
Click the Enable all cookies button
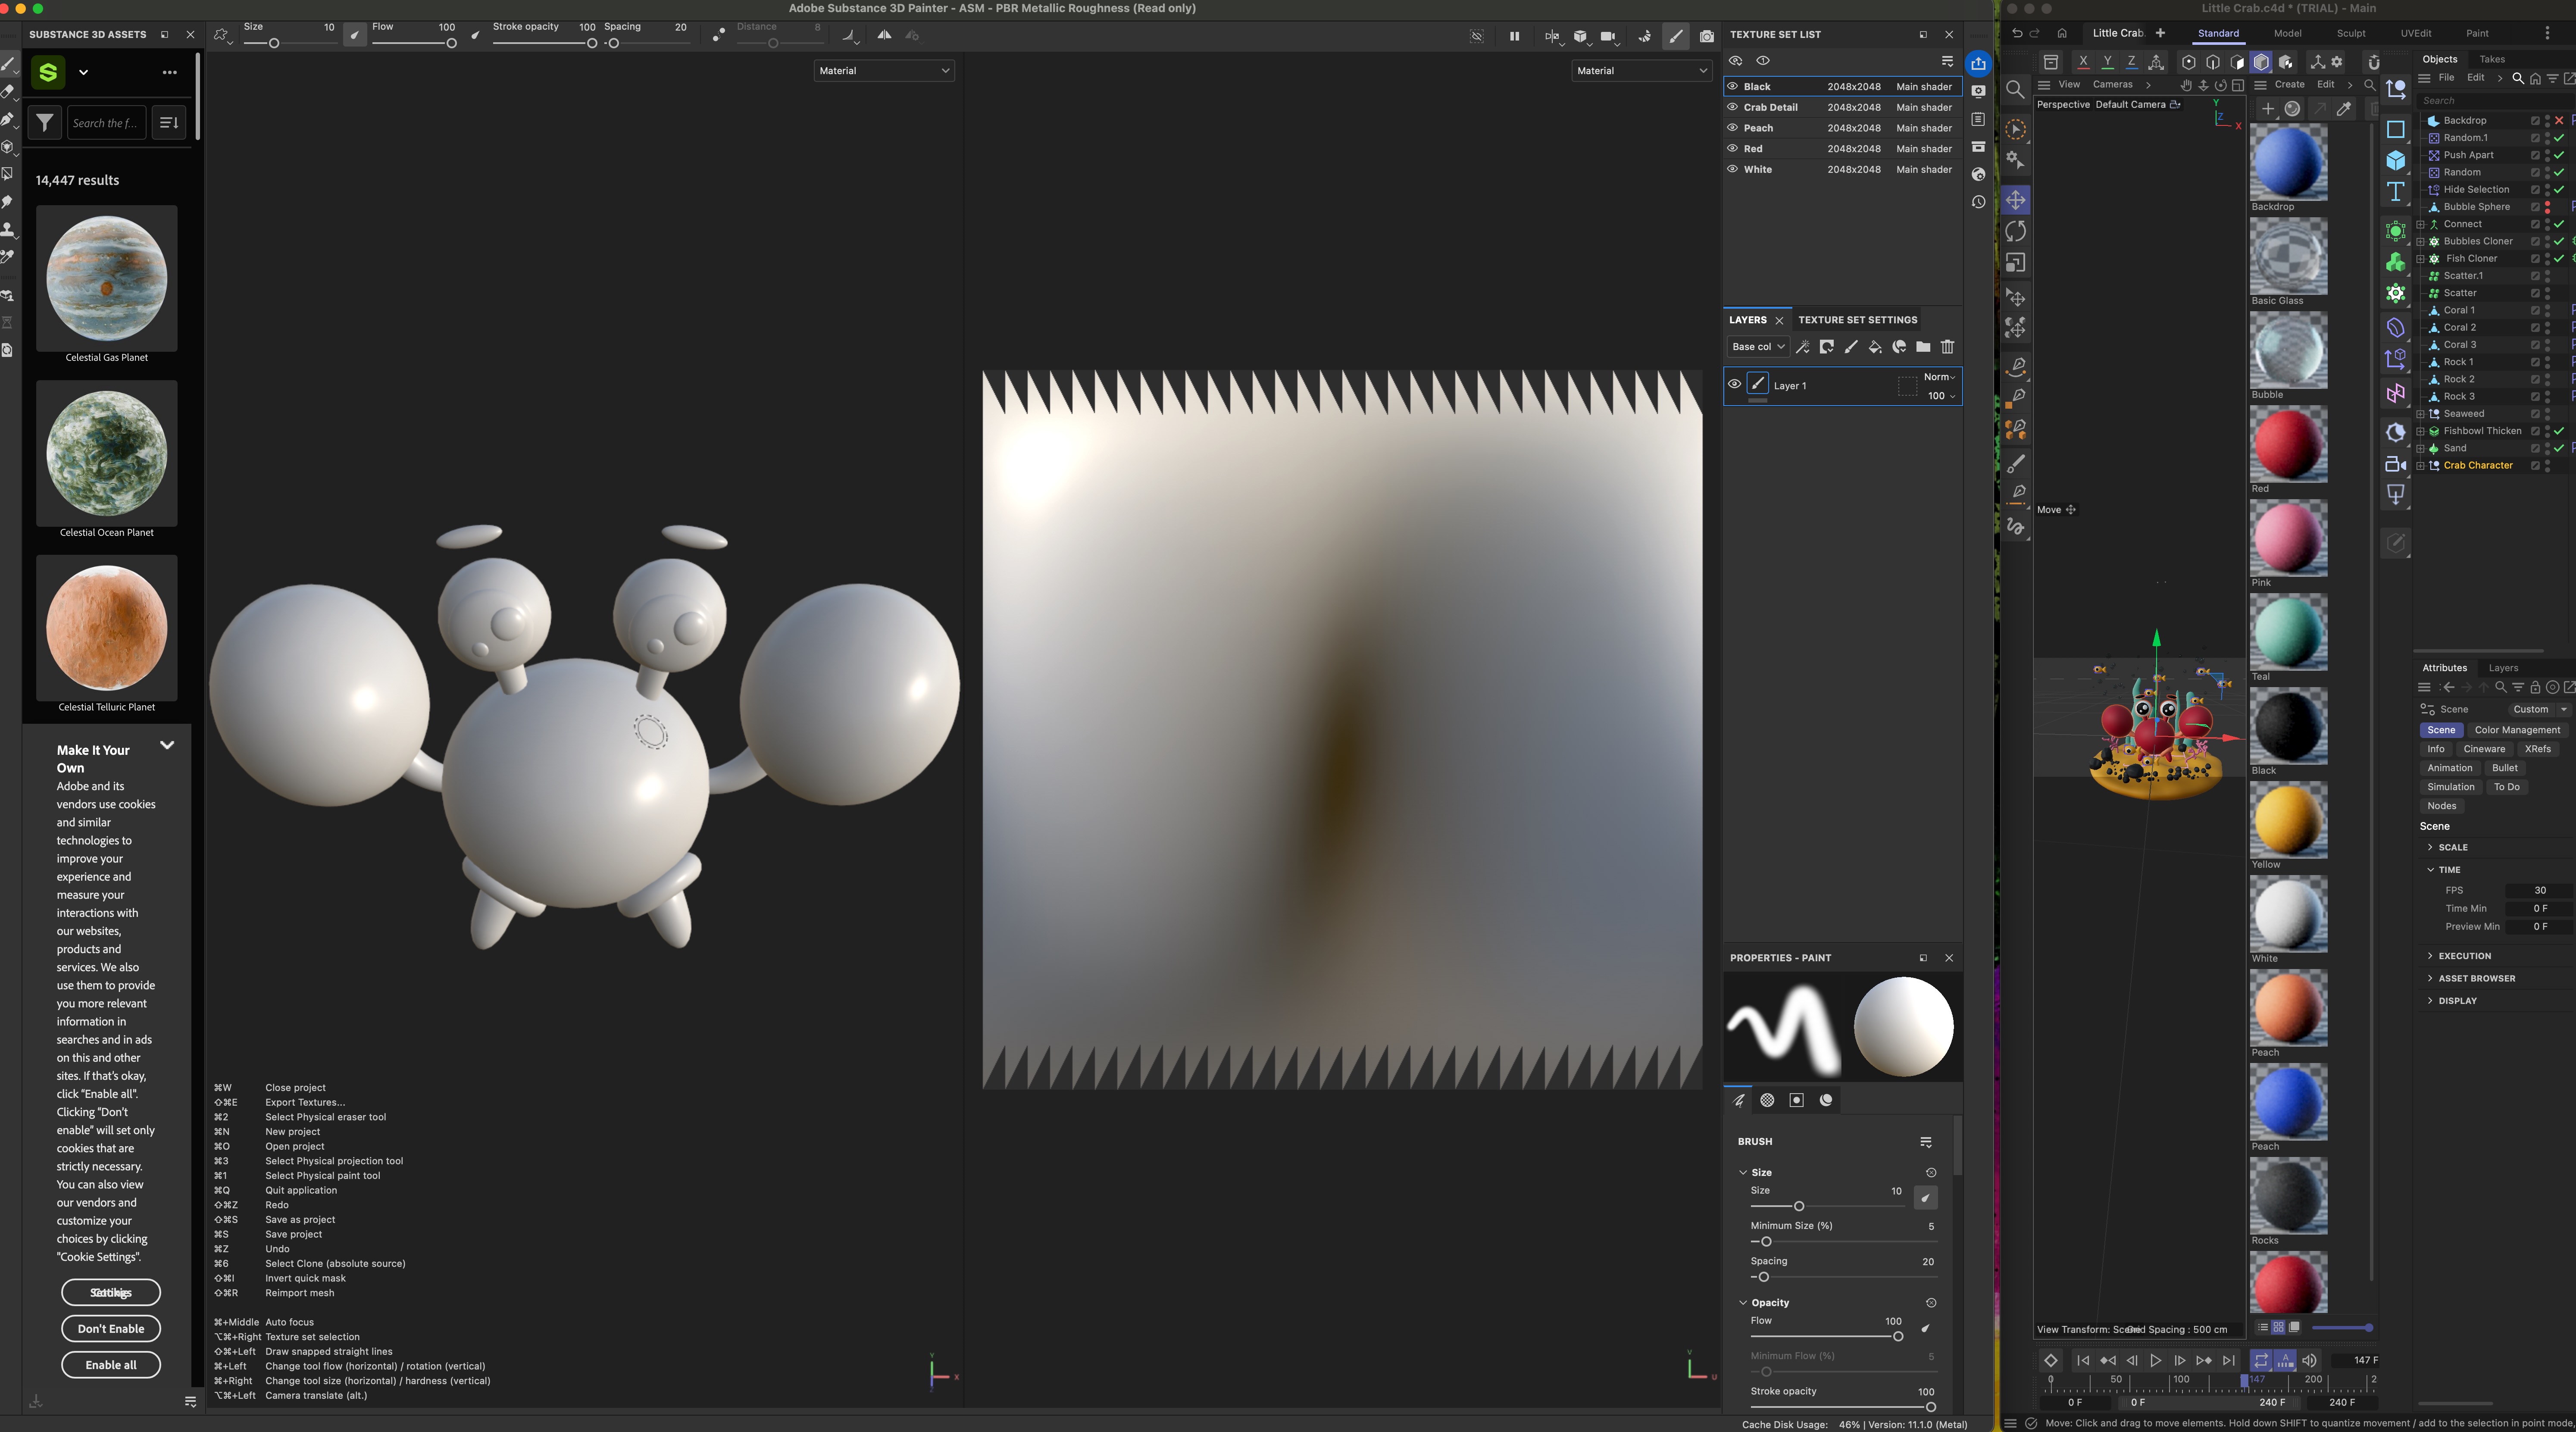[x=111, y=1365]
